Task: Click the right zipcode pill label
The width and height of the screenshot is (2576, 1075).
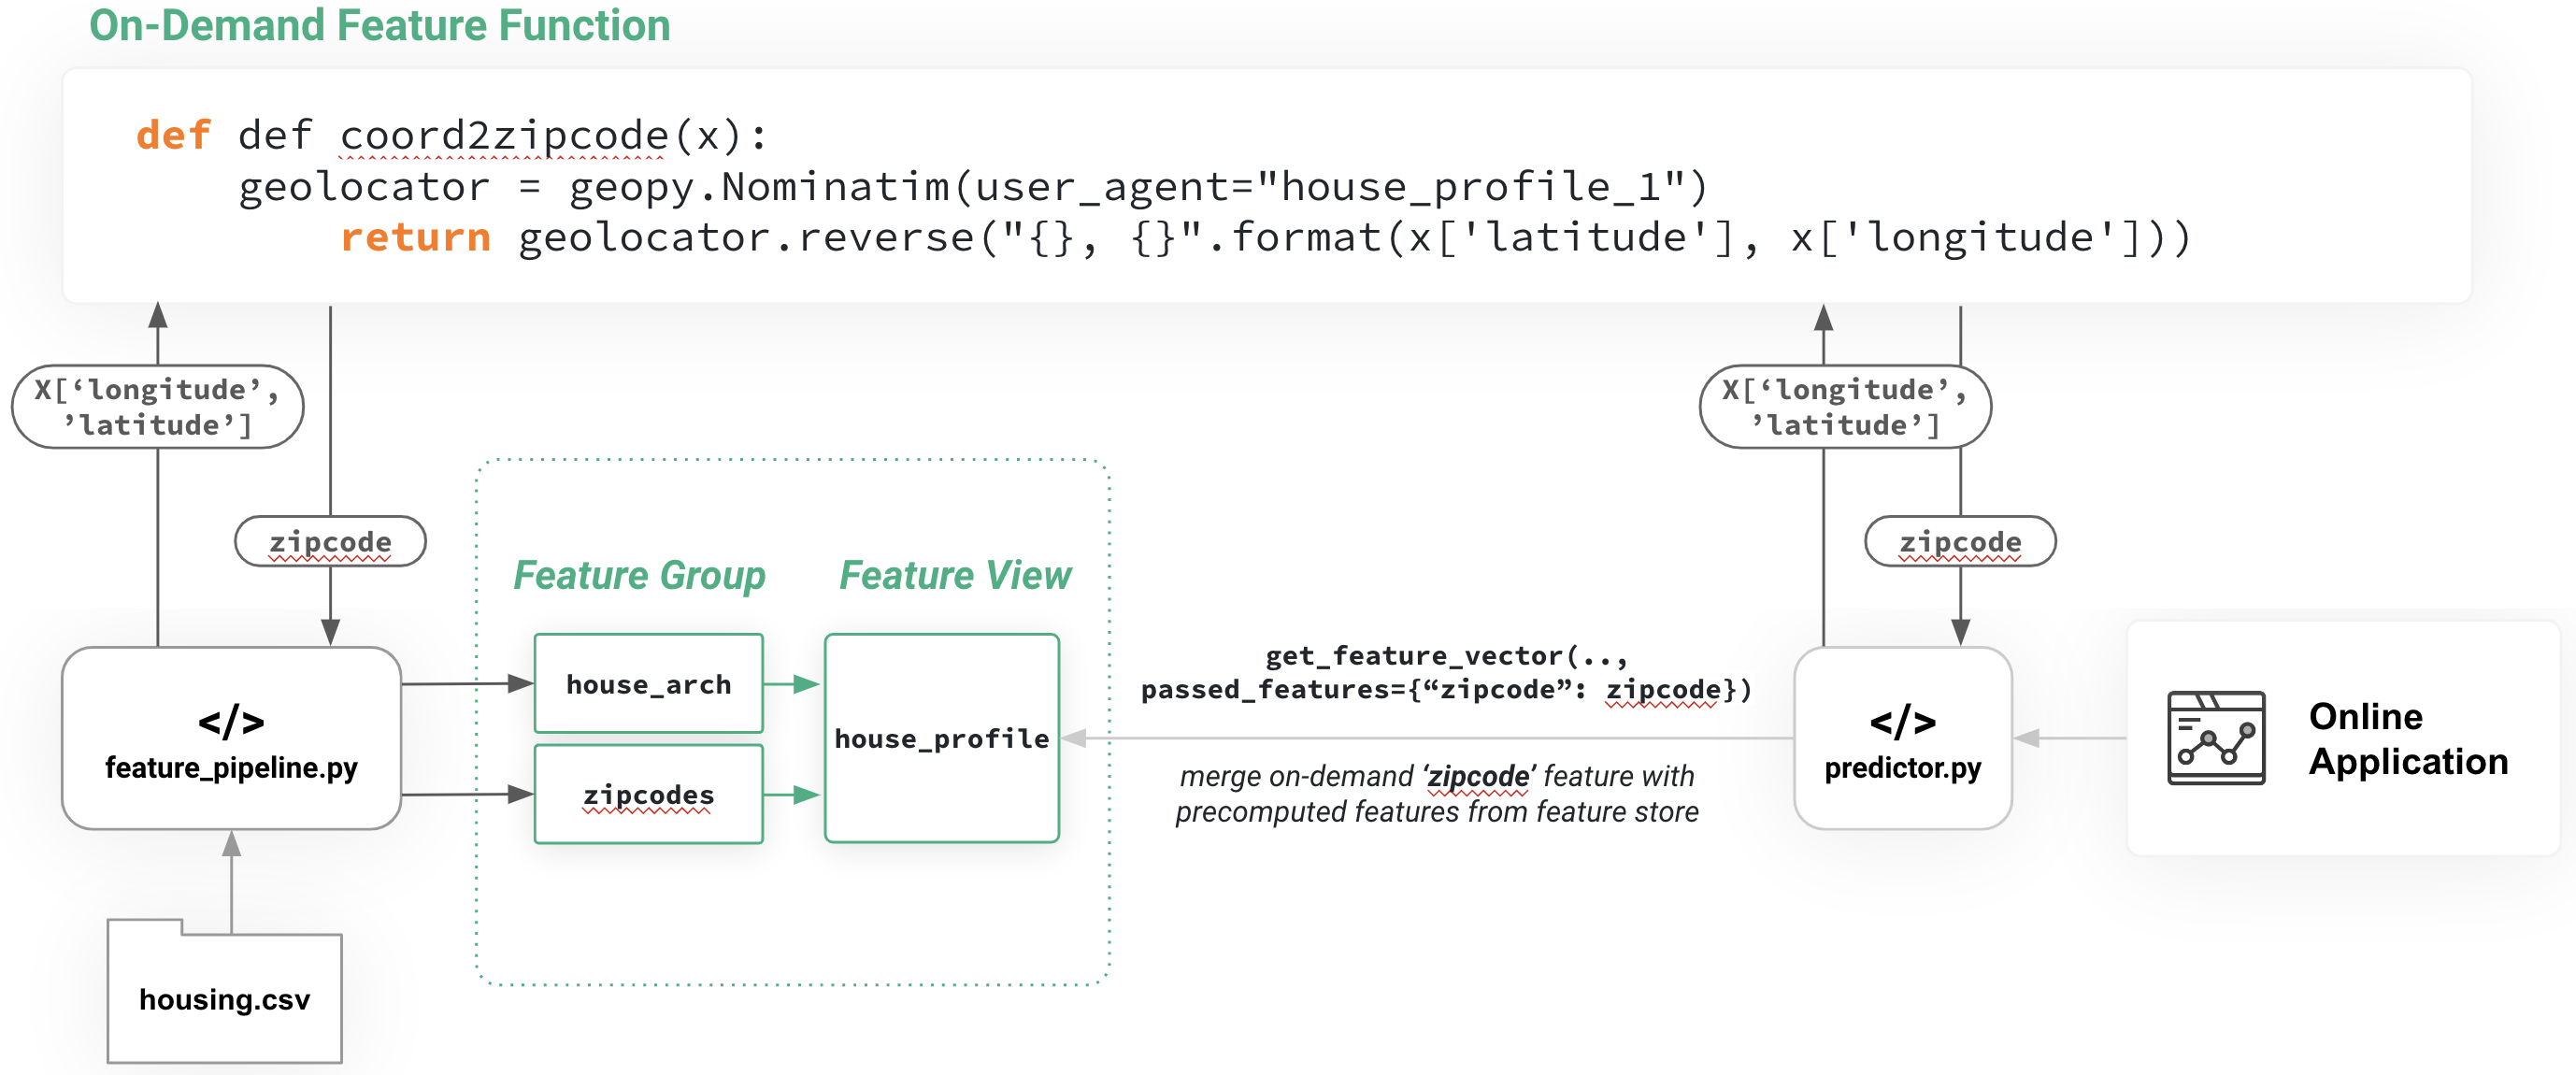Action: click(x=1959, y=541)
